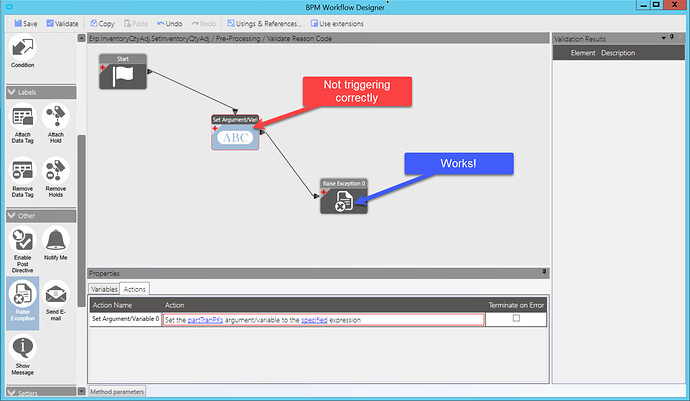The height and width of the screenshot is (401, 690).
Task: Select the Condition tool icon
Action: (x=22, y=47)
